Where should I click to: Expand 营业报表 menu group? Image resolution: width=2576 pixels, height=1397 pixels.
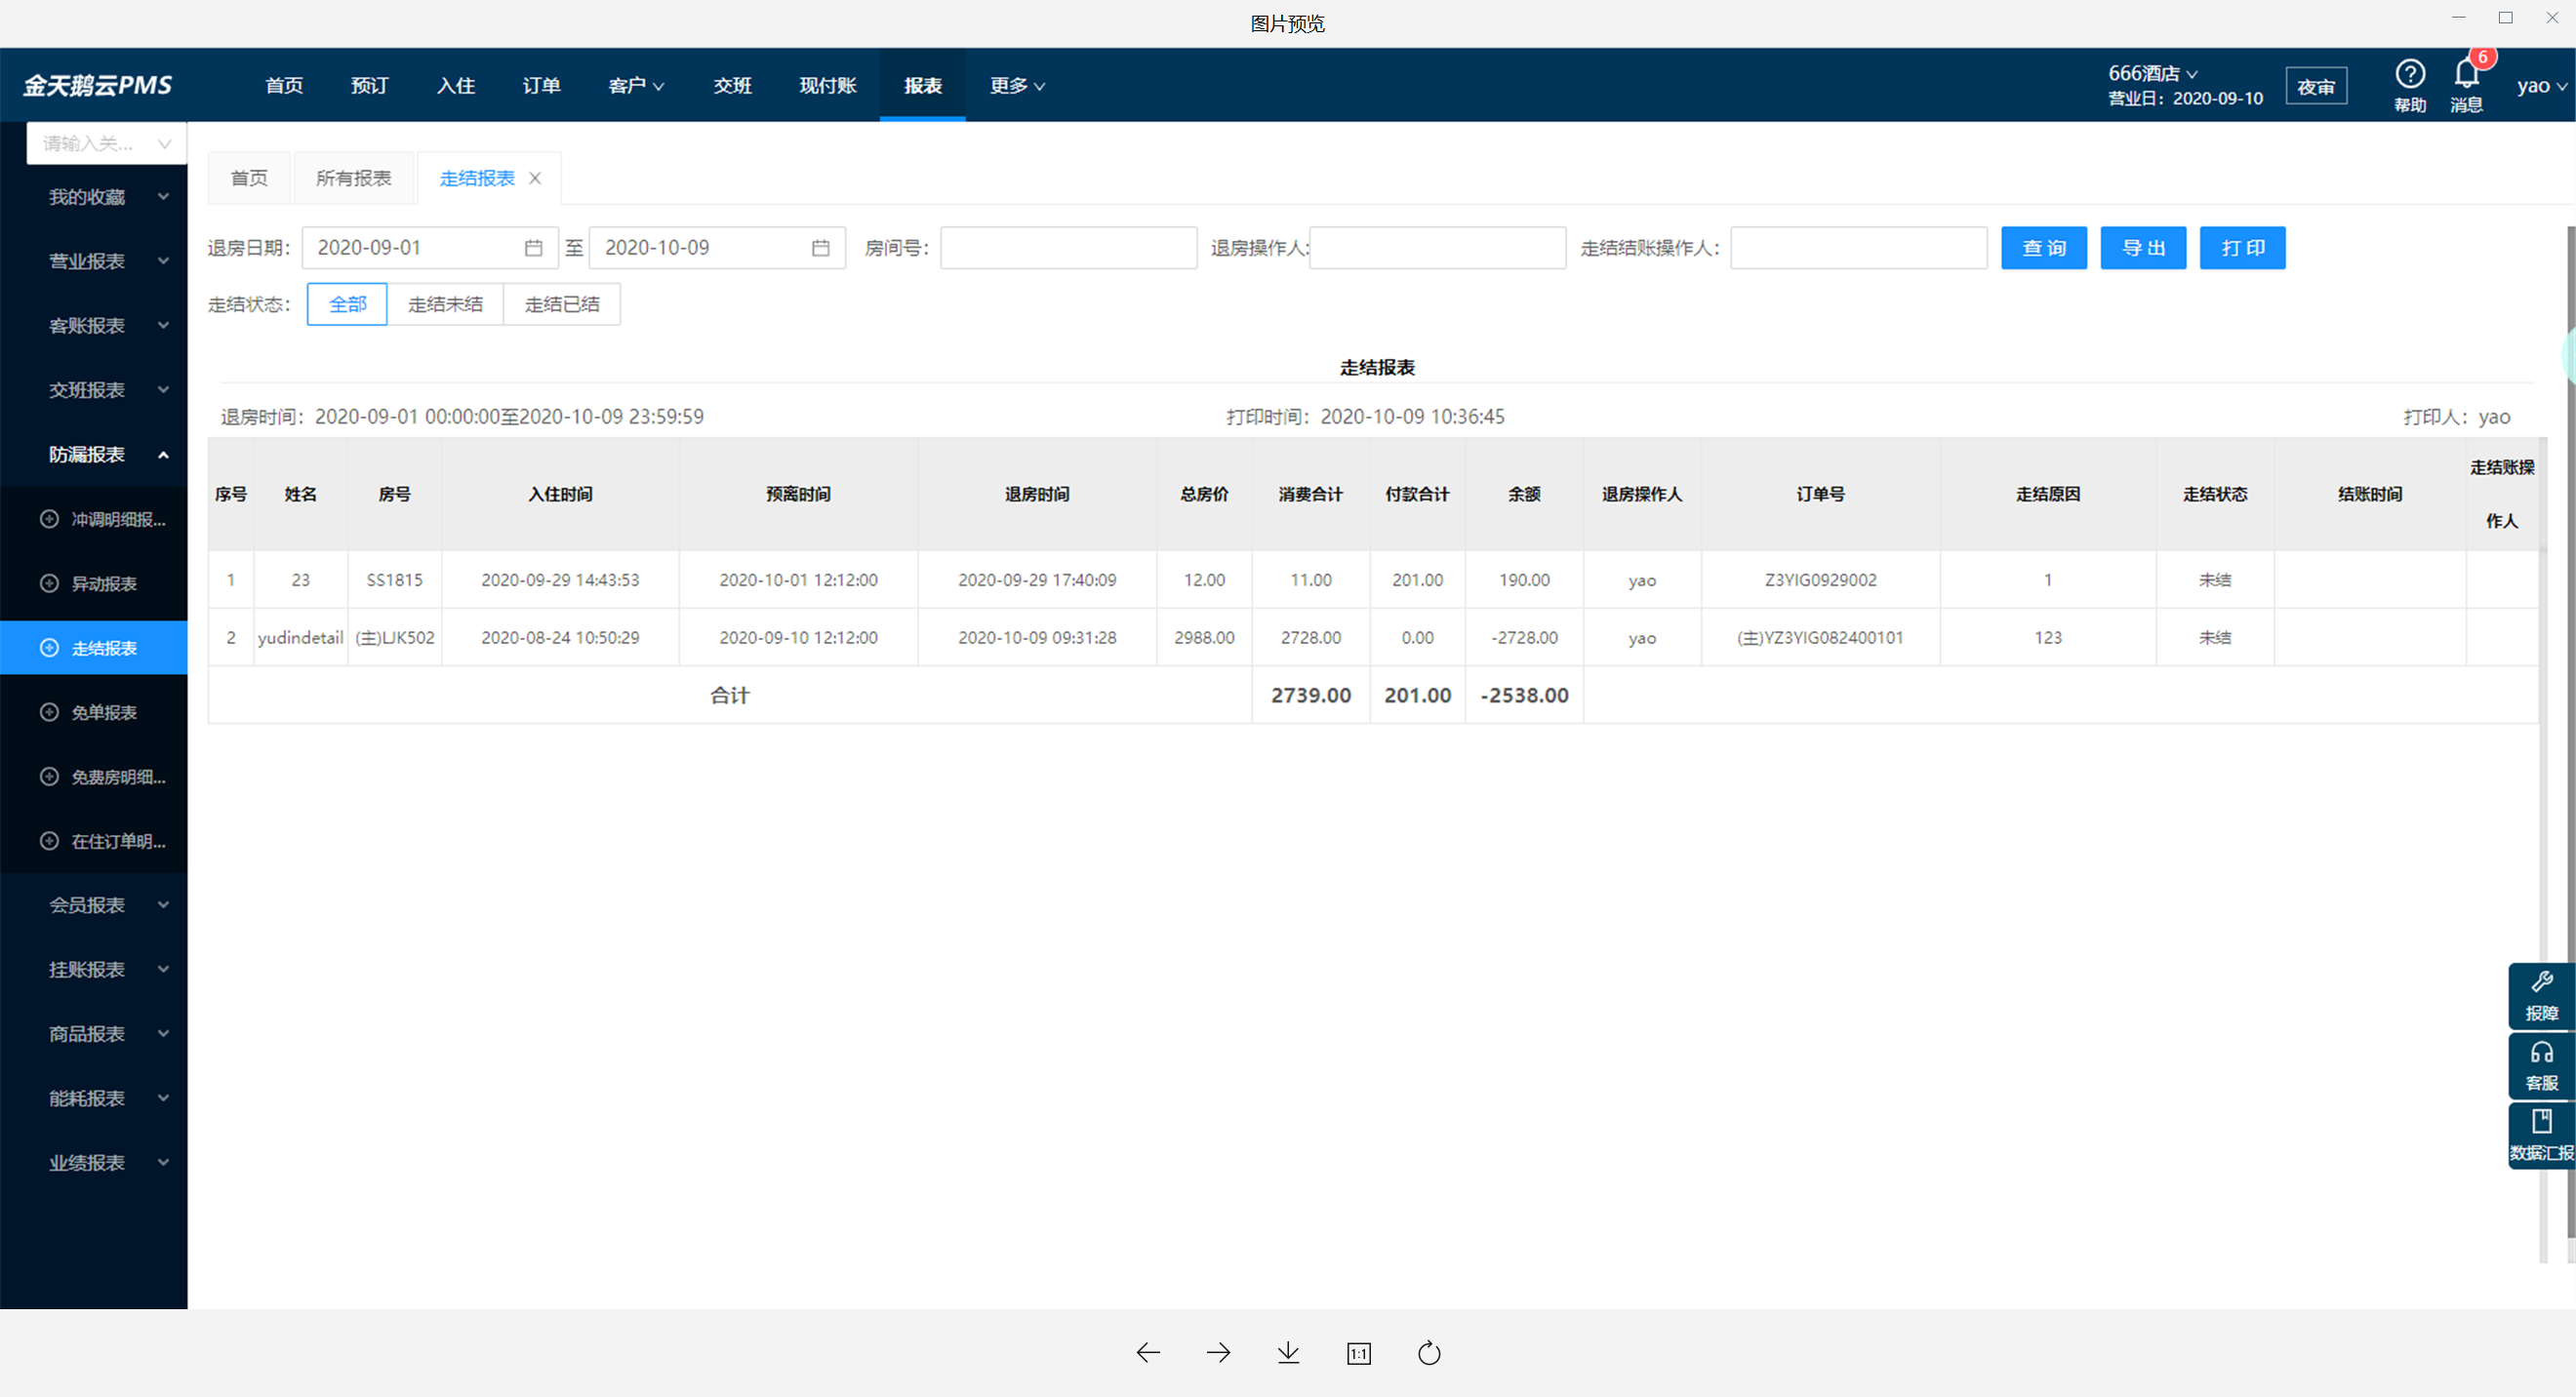(94, 261)
